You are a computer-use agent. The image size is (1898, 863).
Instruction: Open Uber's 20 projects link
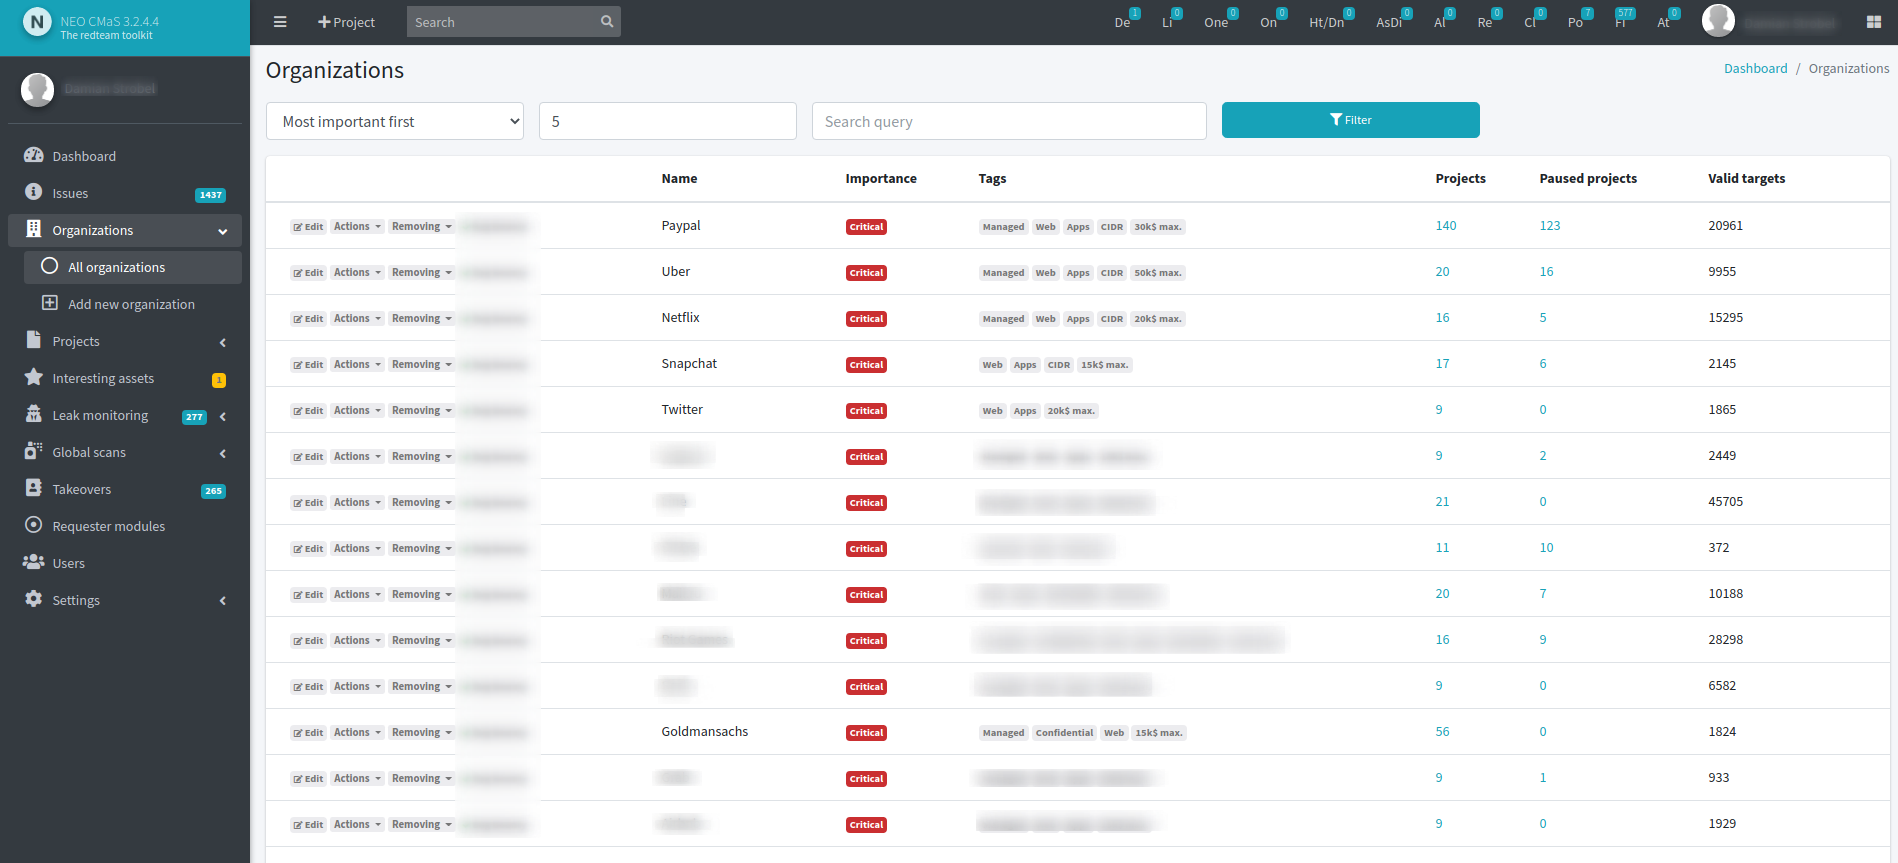(1442, 272)
